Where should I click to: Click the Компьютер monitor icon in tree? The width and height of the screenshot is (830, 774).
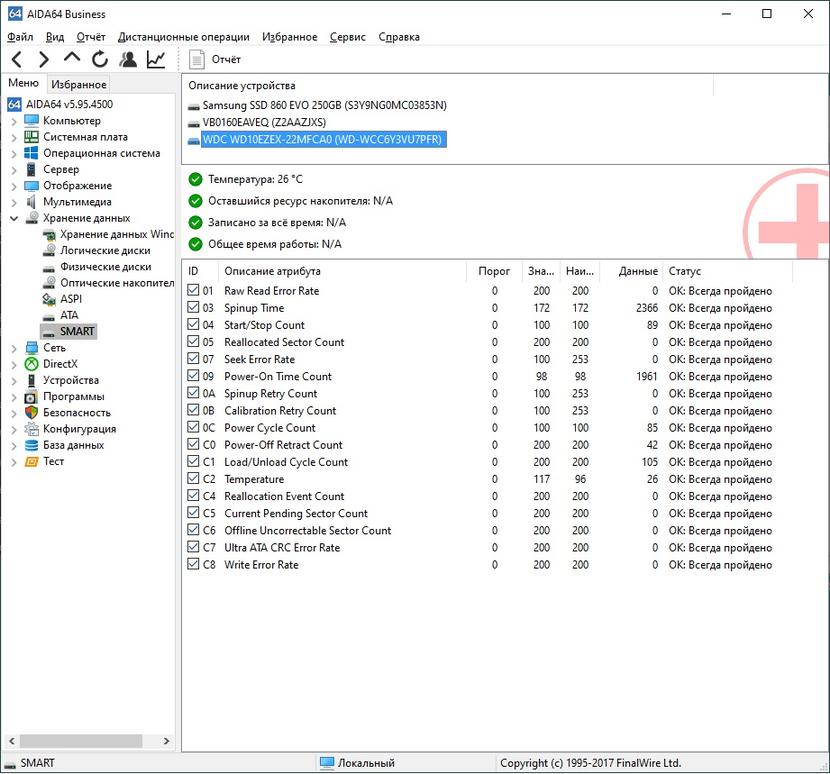click(x=31, y=121)
